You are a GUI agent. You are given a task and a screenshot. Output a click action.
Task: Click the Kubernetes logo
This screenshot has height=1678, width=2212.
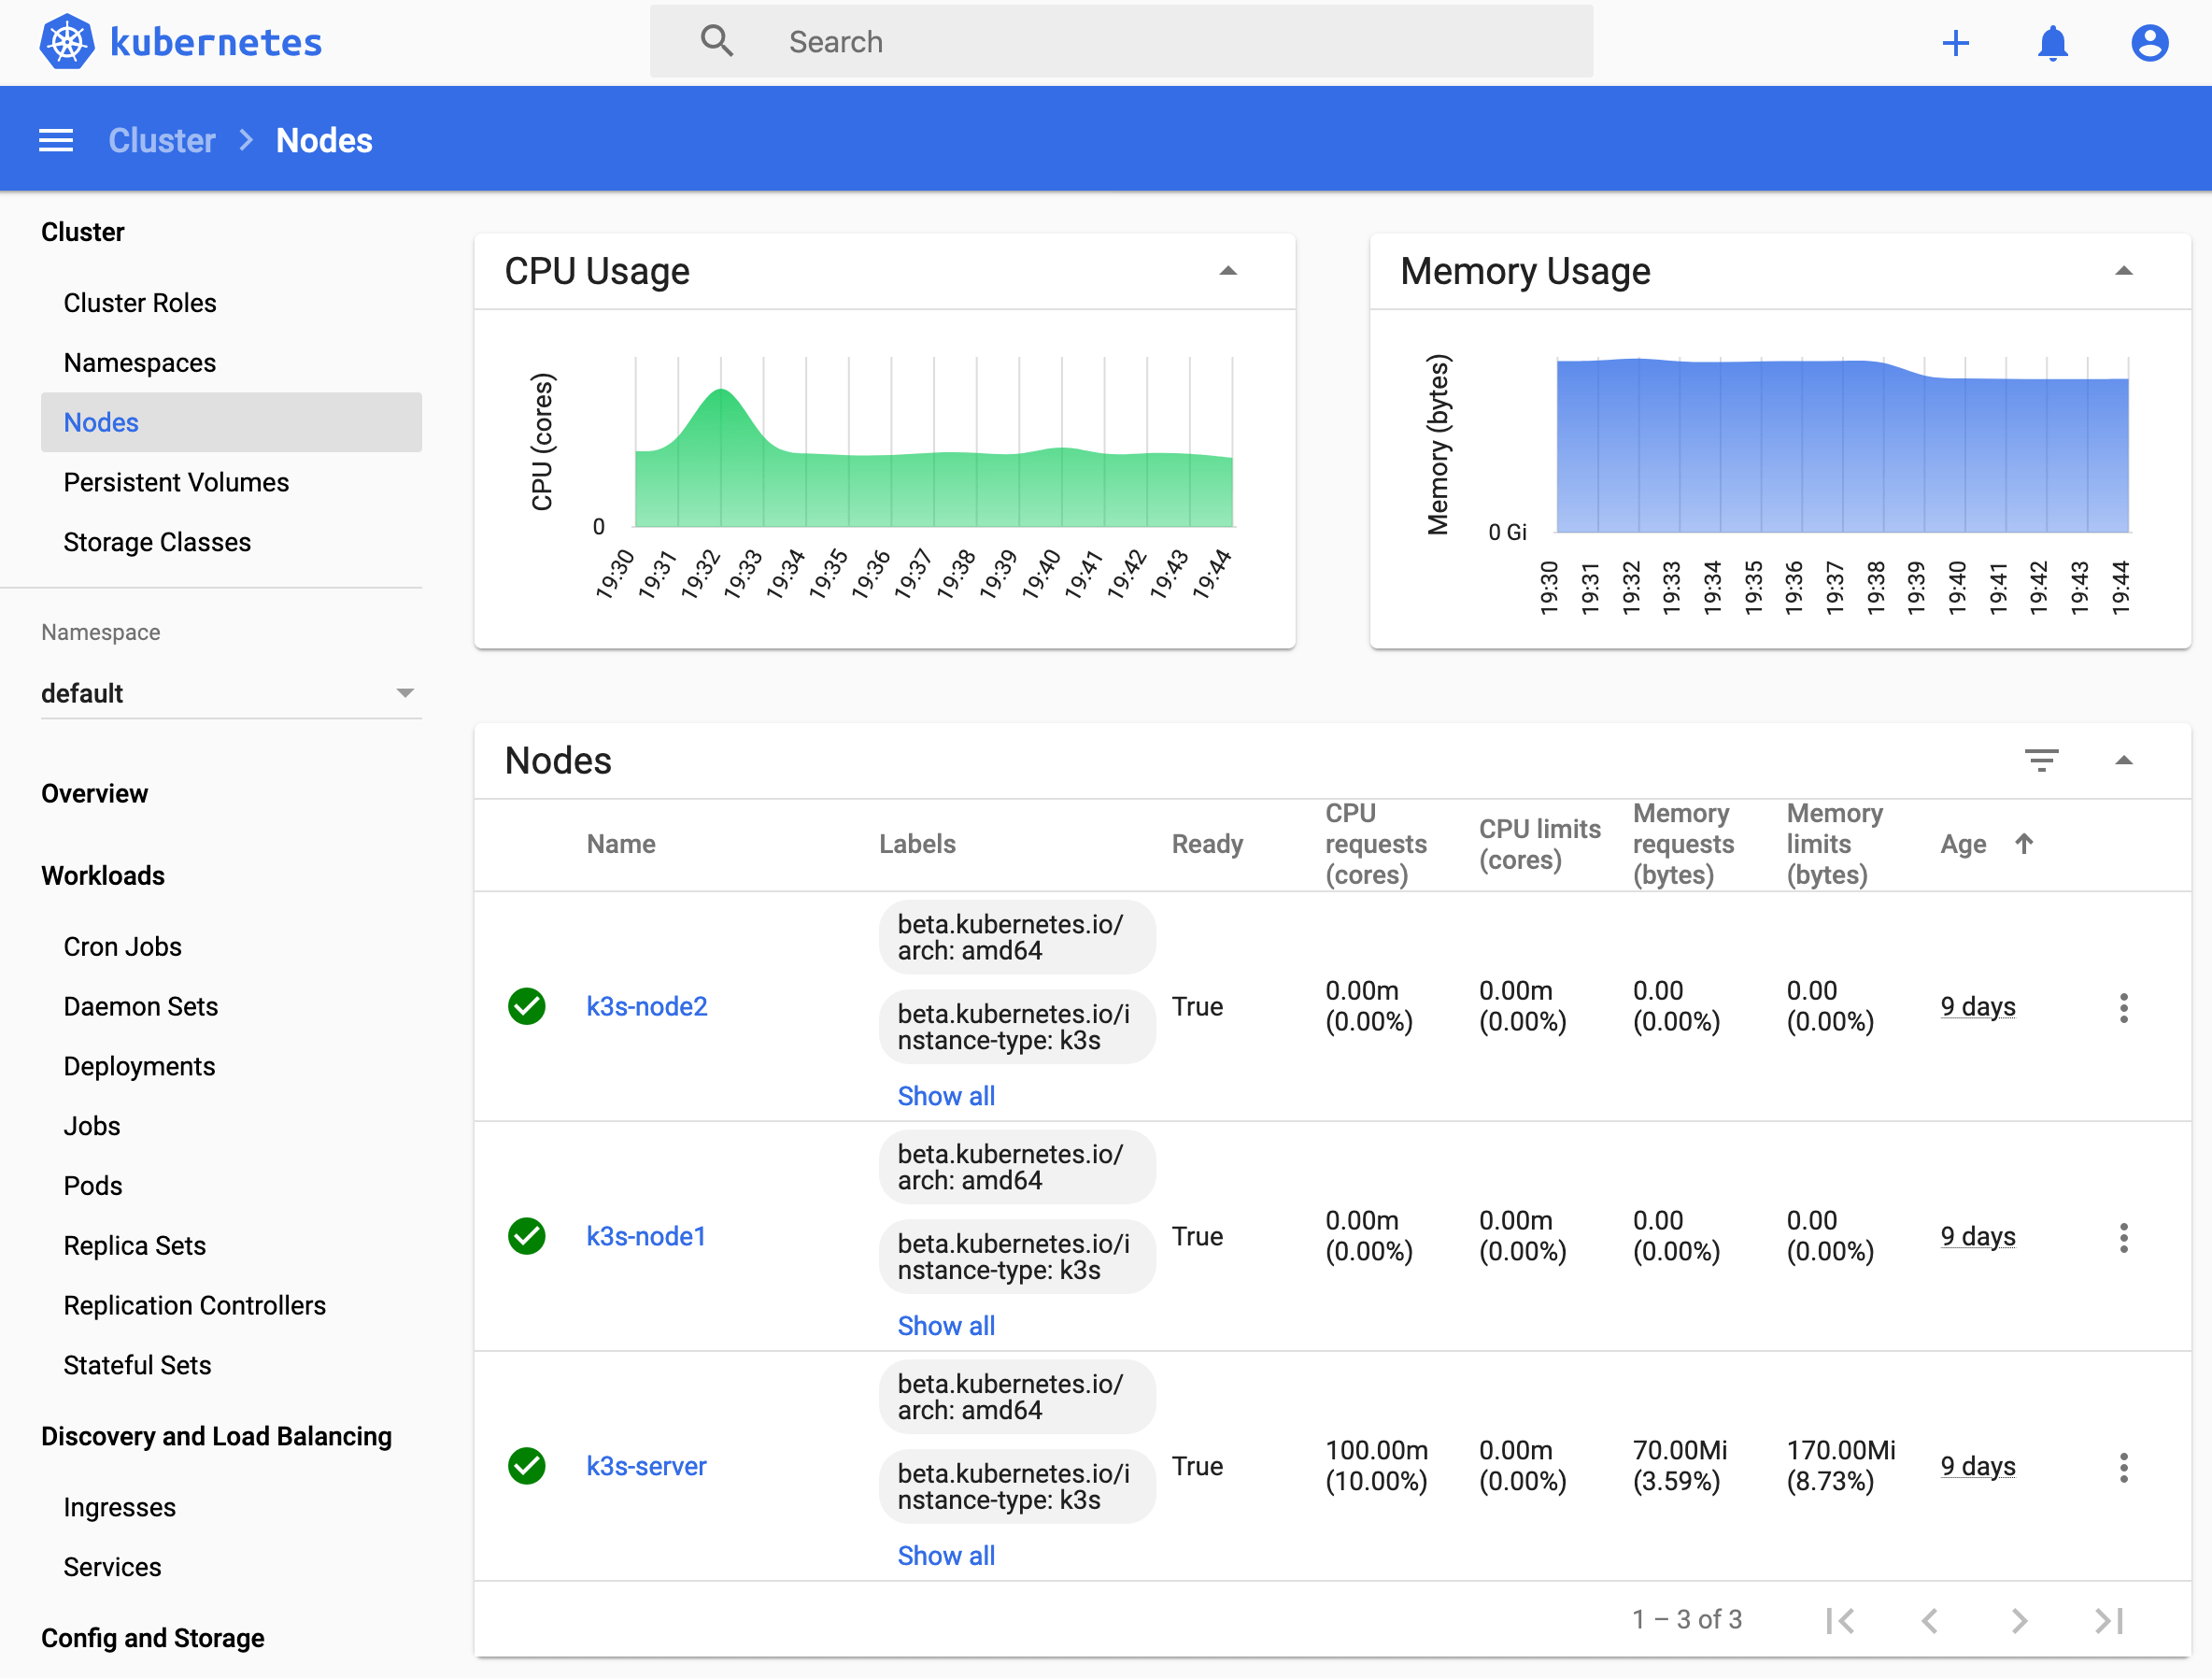[67, 42]
